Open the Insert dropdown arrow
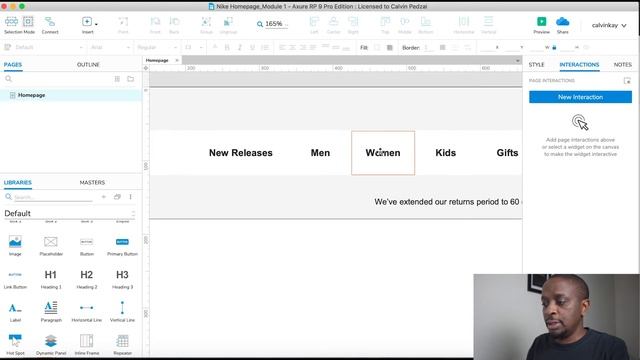 pos(96,24)
